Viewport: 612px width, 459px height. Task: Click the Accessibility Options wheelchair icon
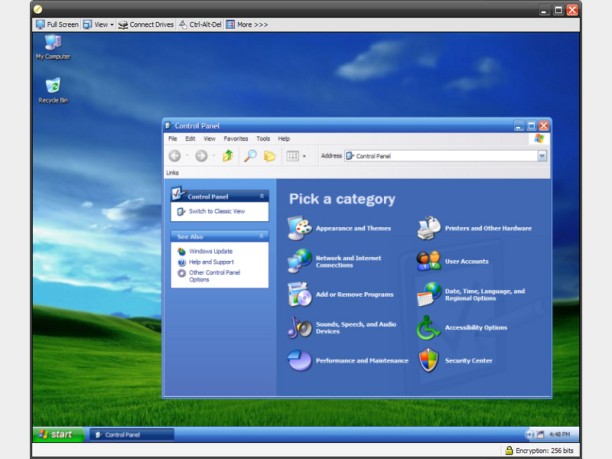click(x=429, y=327)
